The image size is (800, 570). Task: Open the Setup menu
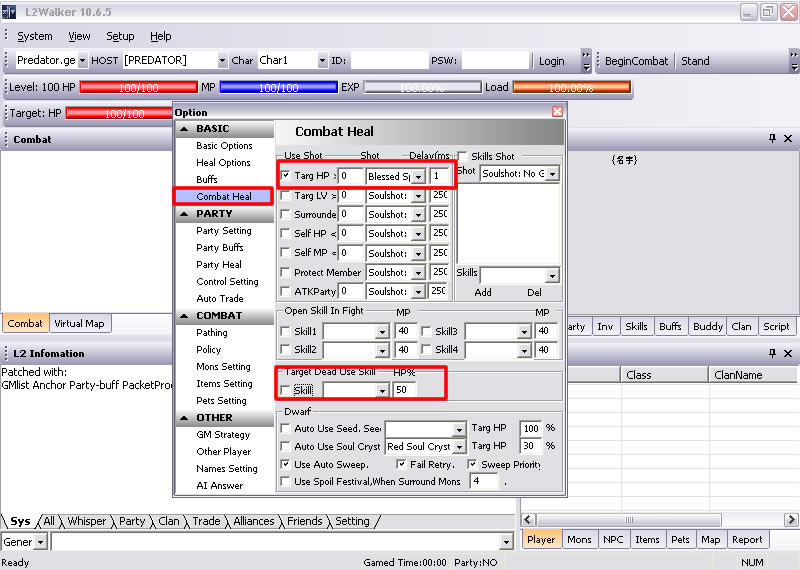(120, 36)
